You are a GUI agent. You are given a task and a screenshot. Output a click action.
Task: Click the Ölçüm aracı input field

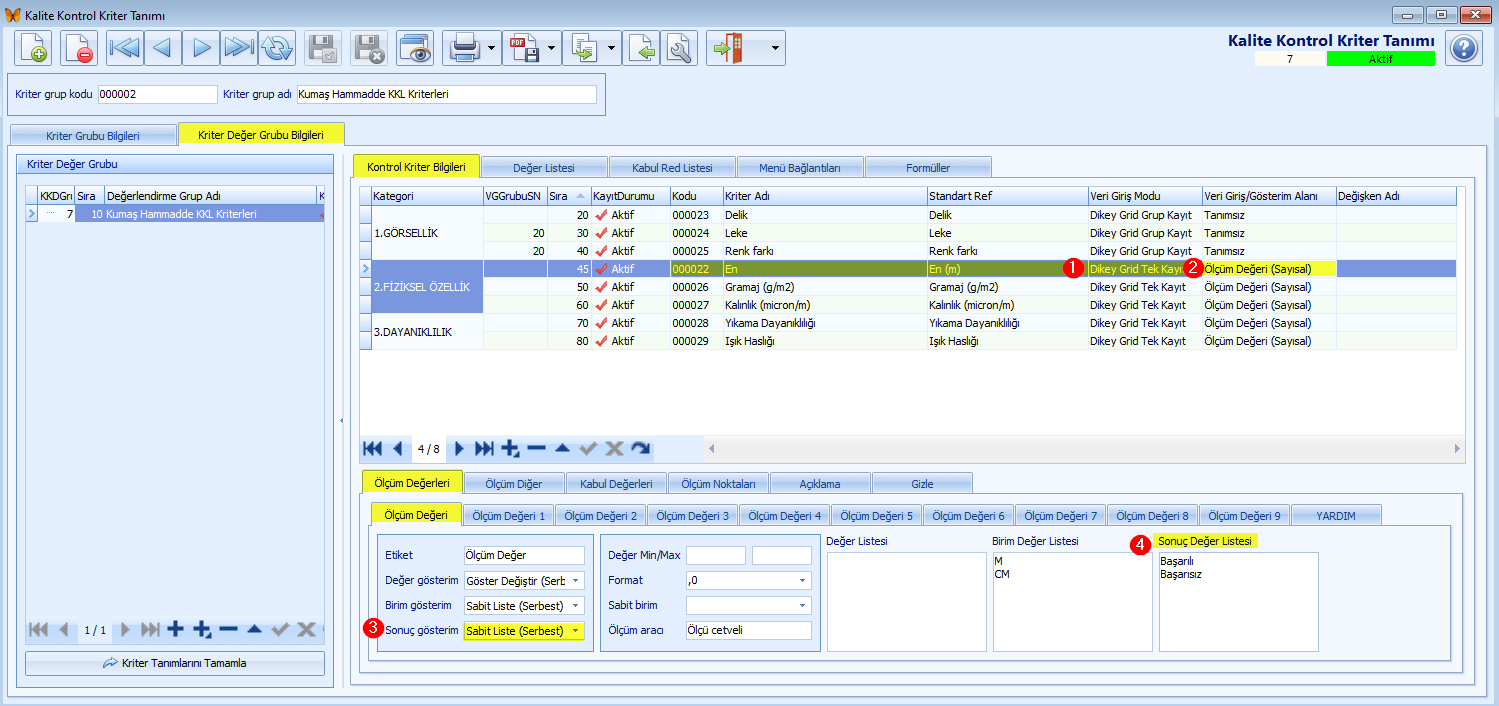[749, 630]
